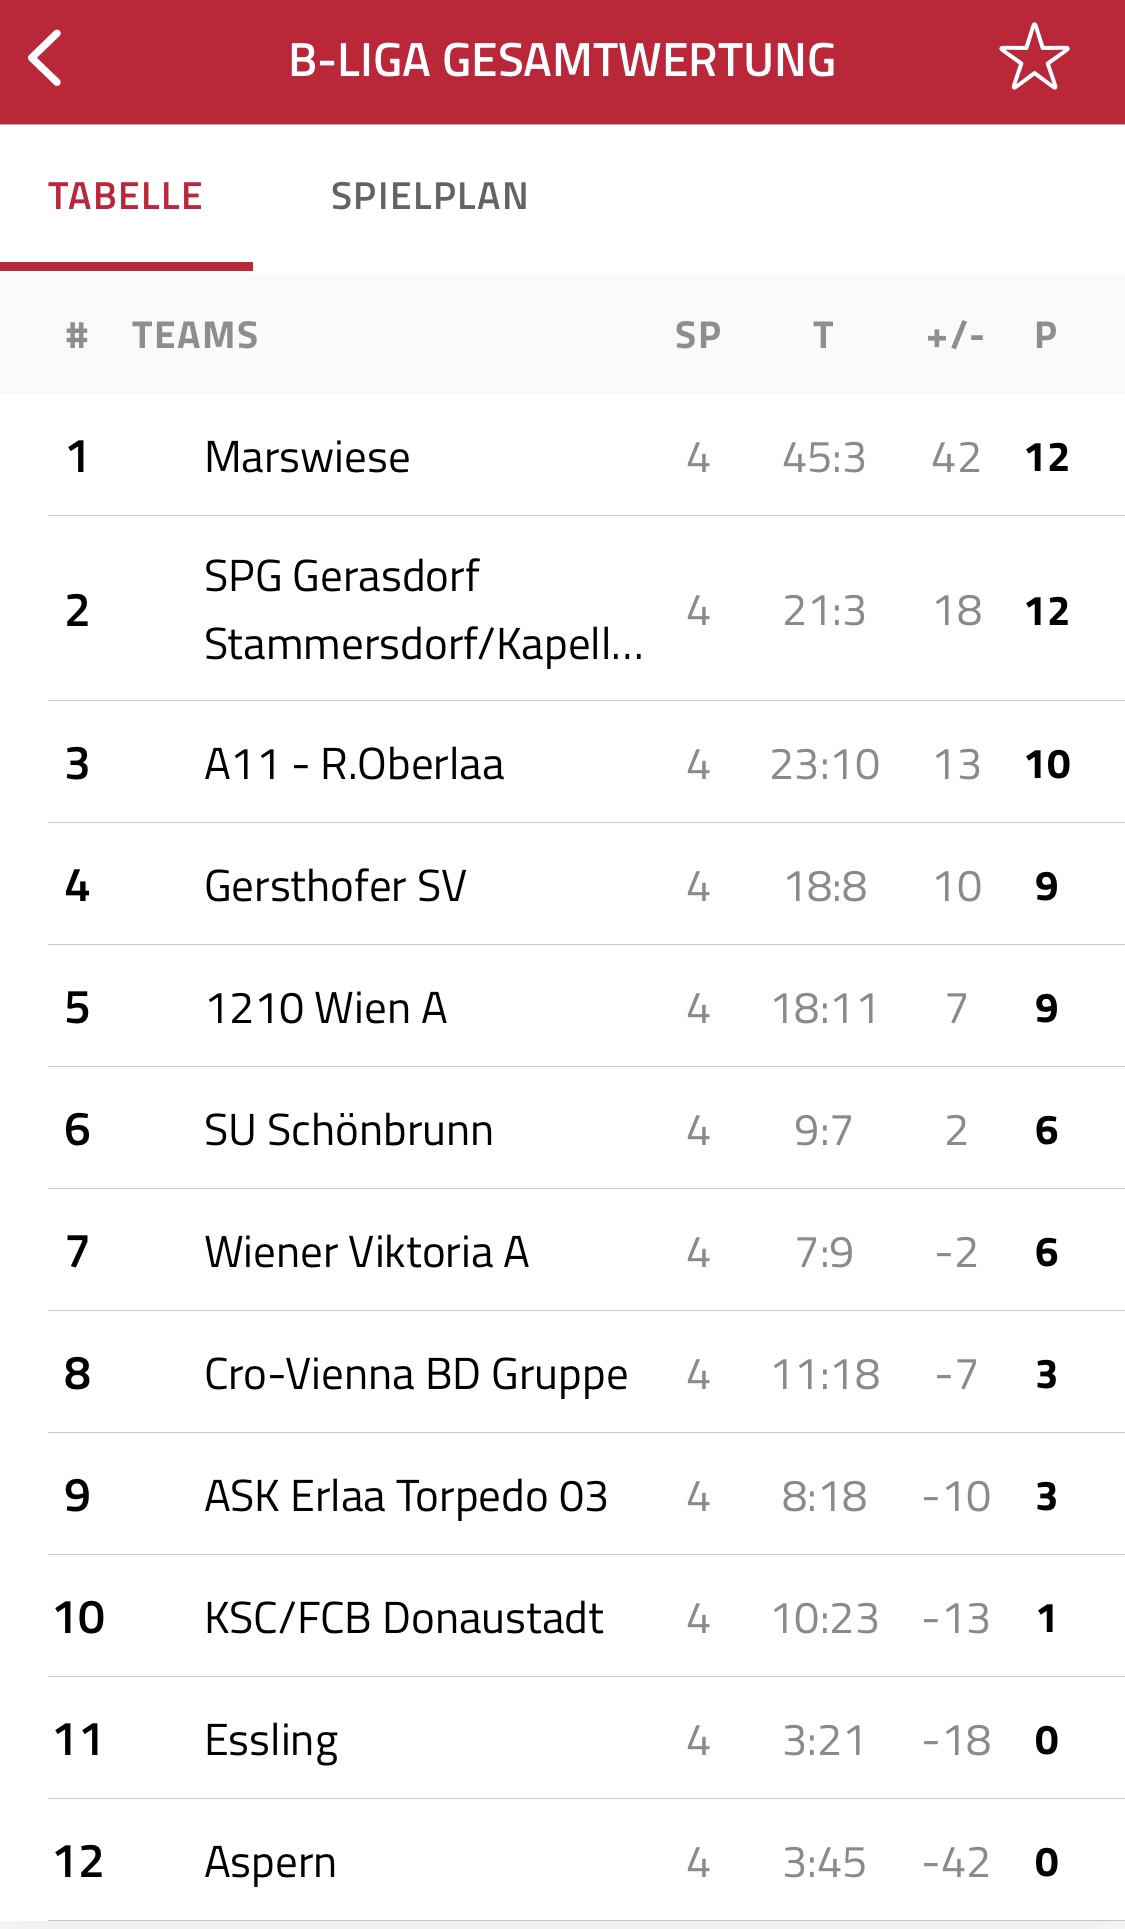Open SU Schönbrunn team row
The width and height of the screenshot is (1125, 1929).
(562, 1129)
